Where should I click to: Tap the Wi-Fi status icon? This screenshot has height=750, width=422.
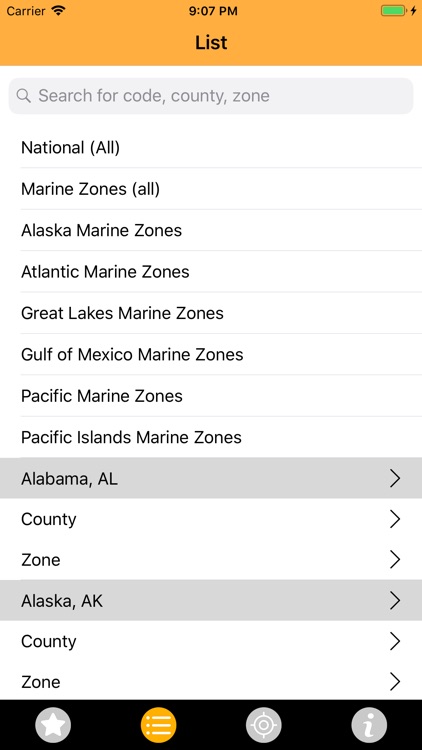pos(59,11)
